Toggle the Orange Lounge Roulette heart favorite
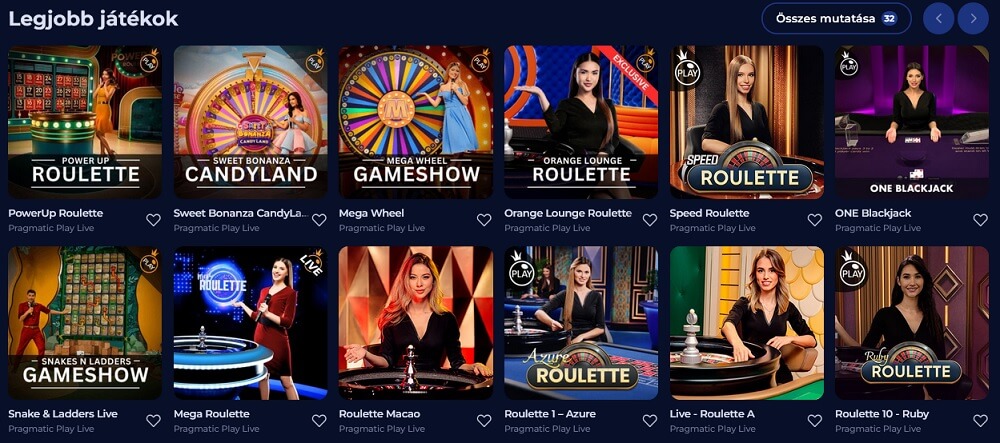Screen dimensions: 1000x443 [649, 220]
